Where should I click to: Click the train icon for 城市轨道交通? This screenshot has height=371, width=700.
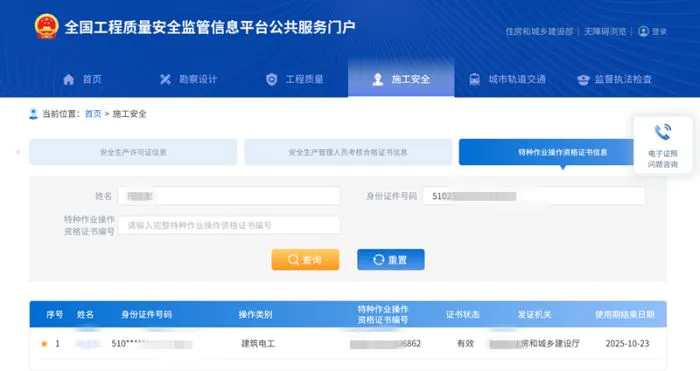tap(475, 79)
